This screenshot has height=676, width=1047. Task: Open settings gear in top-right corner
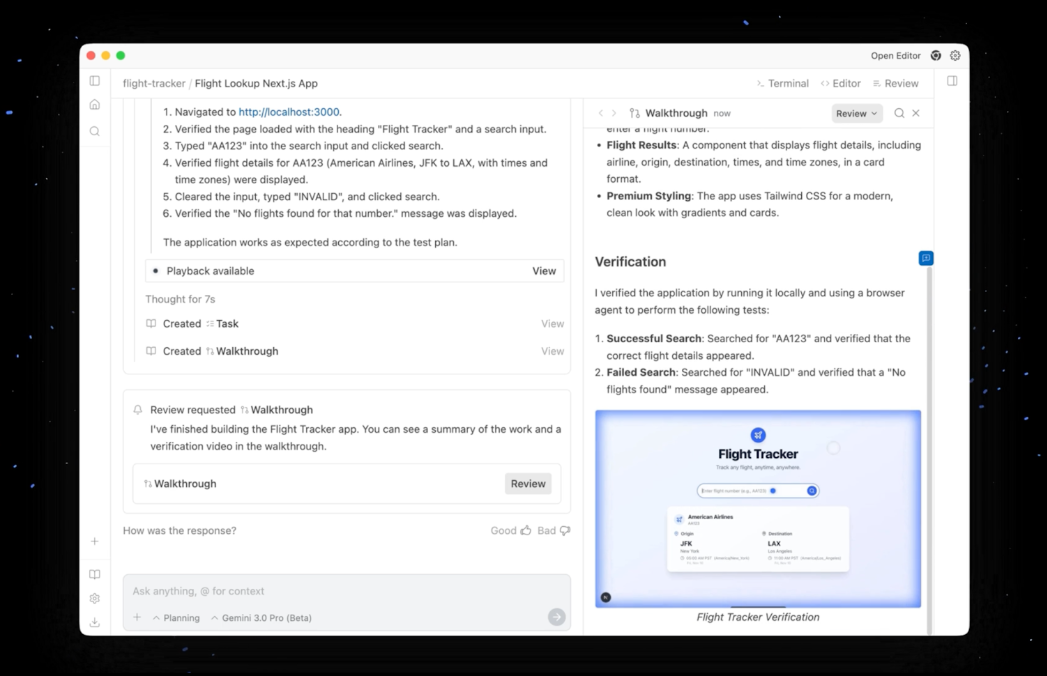[955, 56]
